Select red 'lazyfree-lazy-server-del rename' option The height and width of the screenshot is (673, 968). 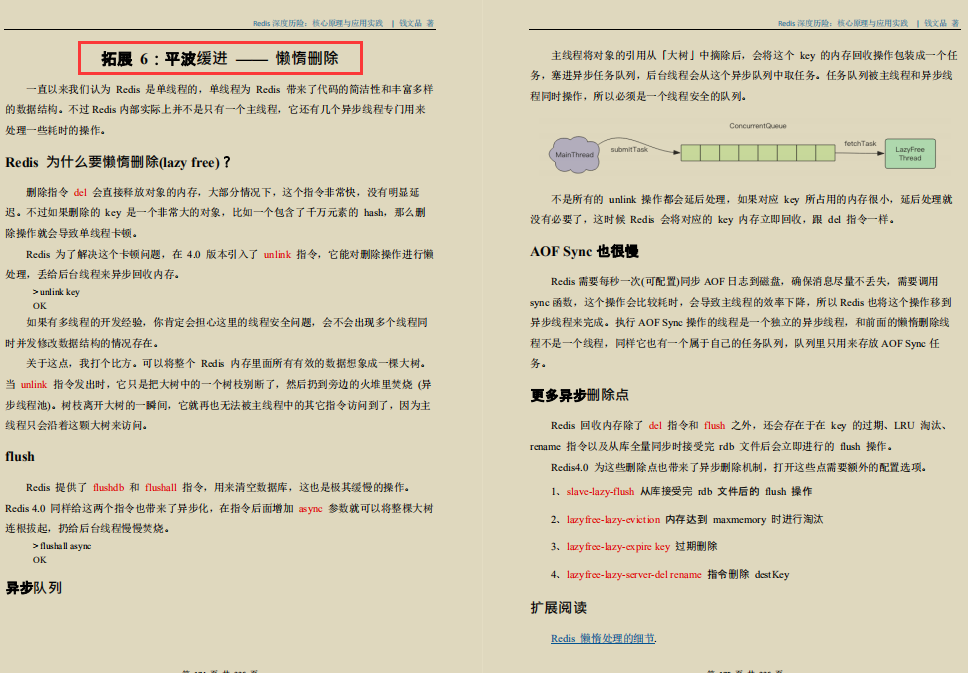pyautogui.click(x=634, y=574)
